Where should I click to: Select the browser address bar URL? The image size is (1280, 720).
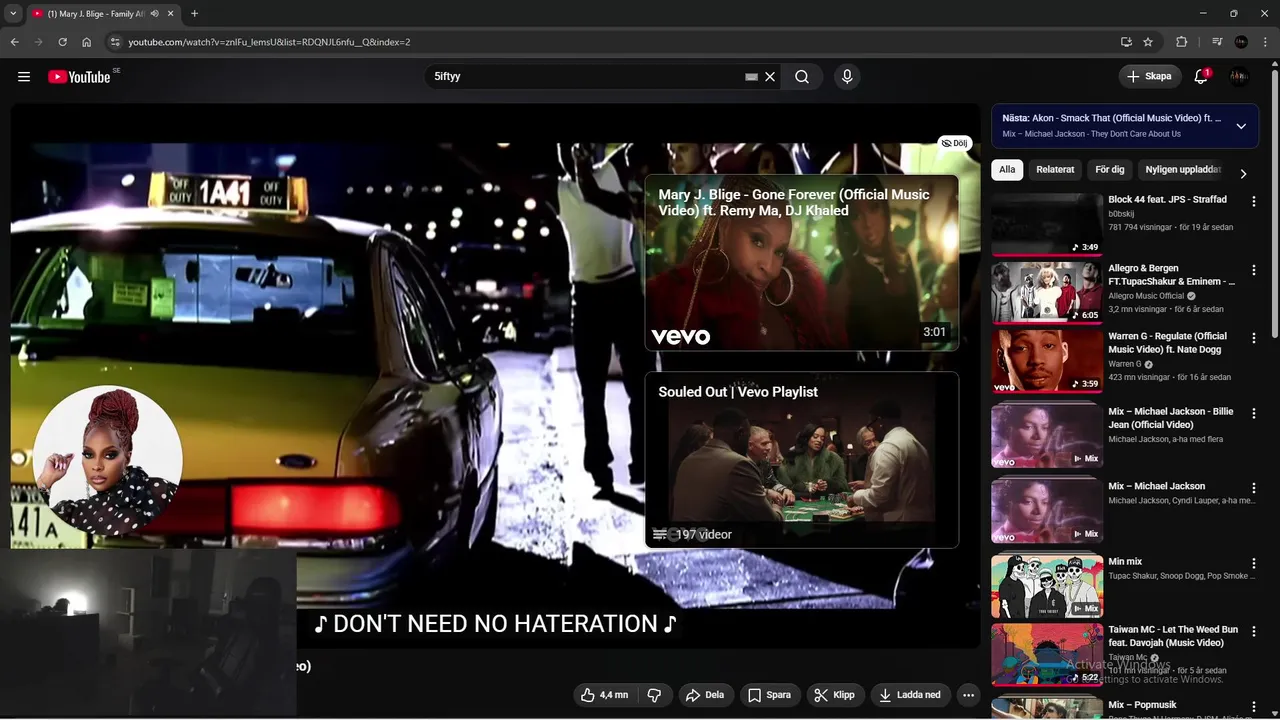(x=269, y=42)
